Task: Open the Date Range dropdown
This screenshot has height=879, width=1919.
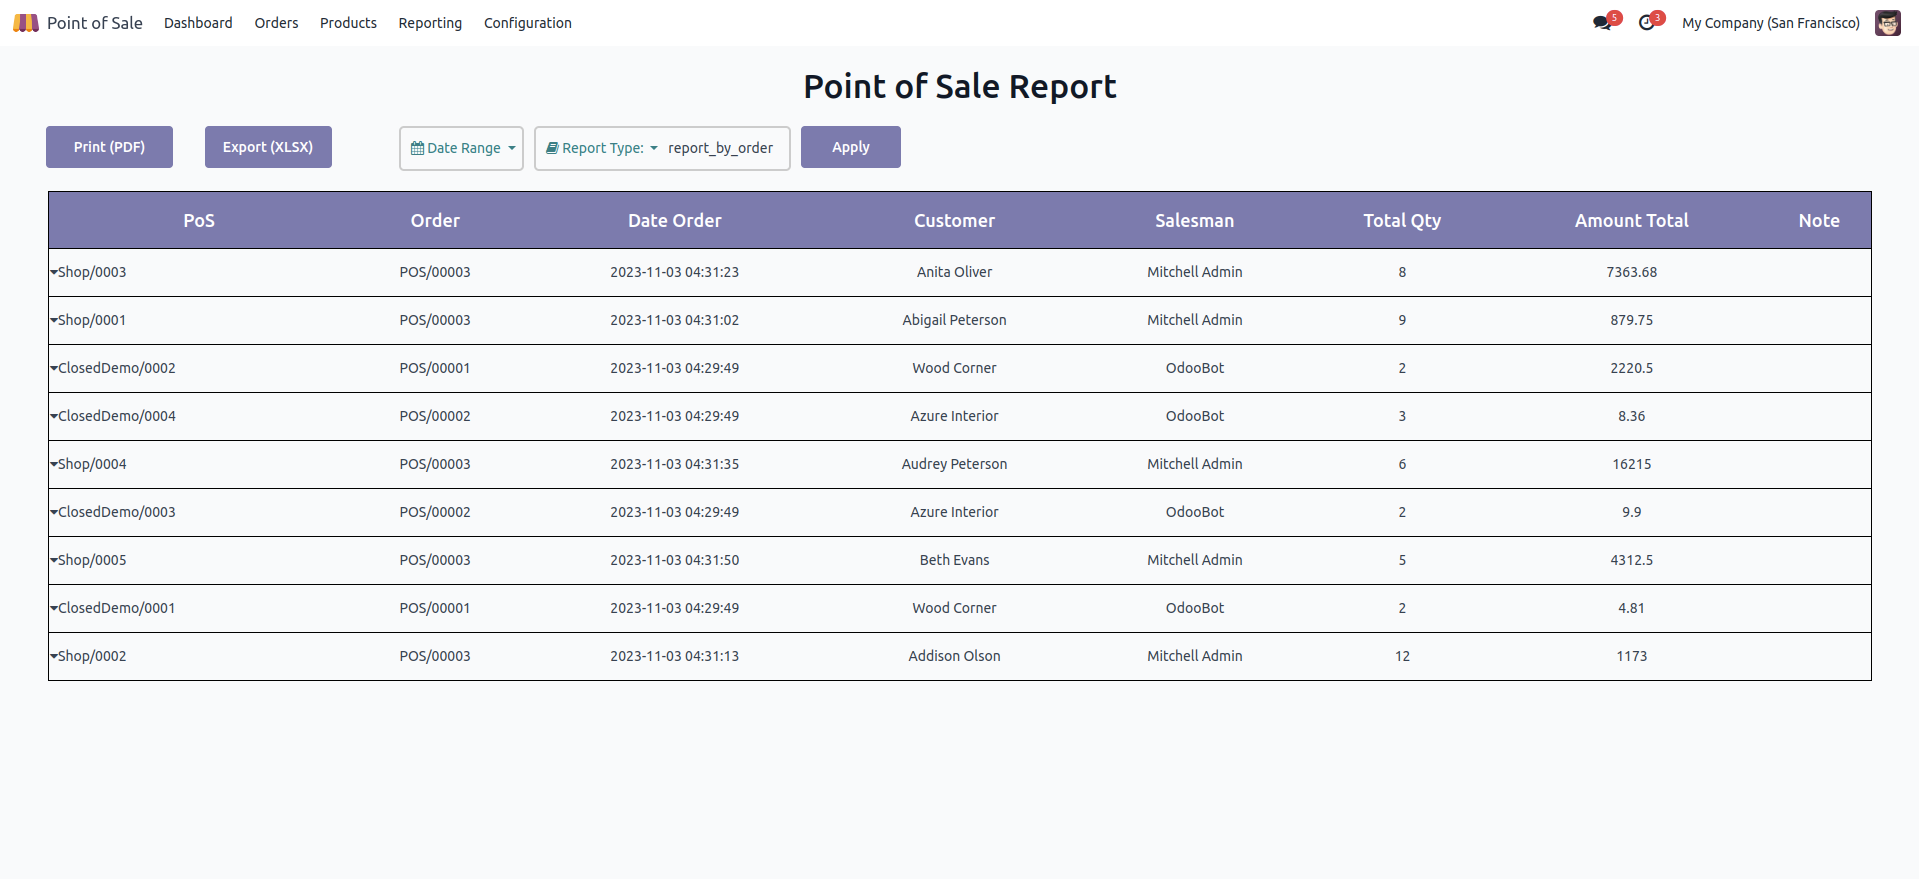Action: (x=462, y=148)
